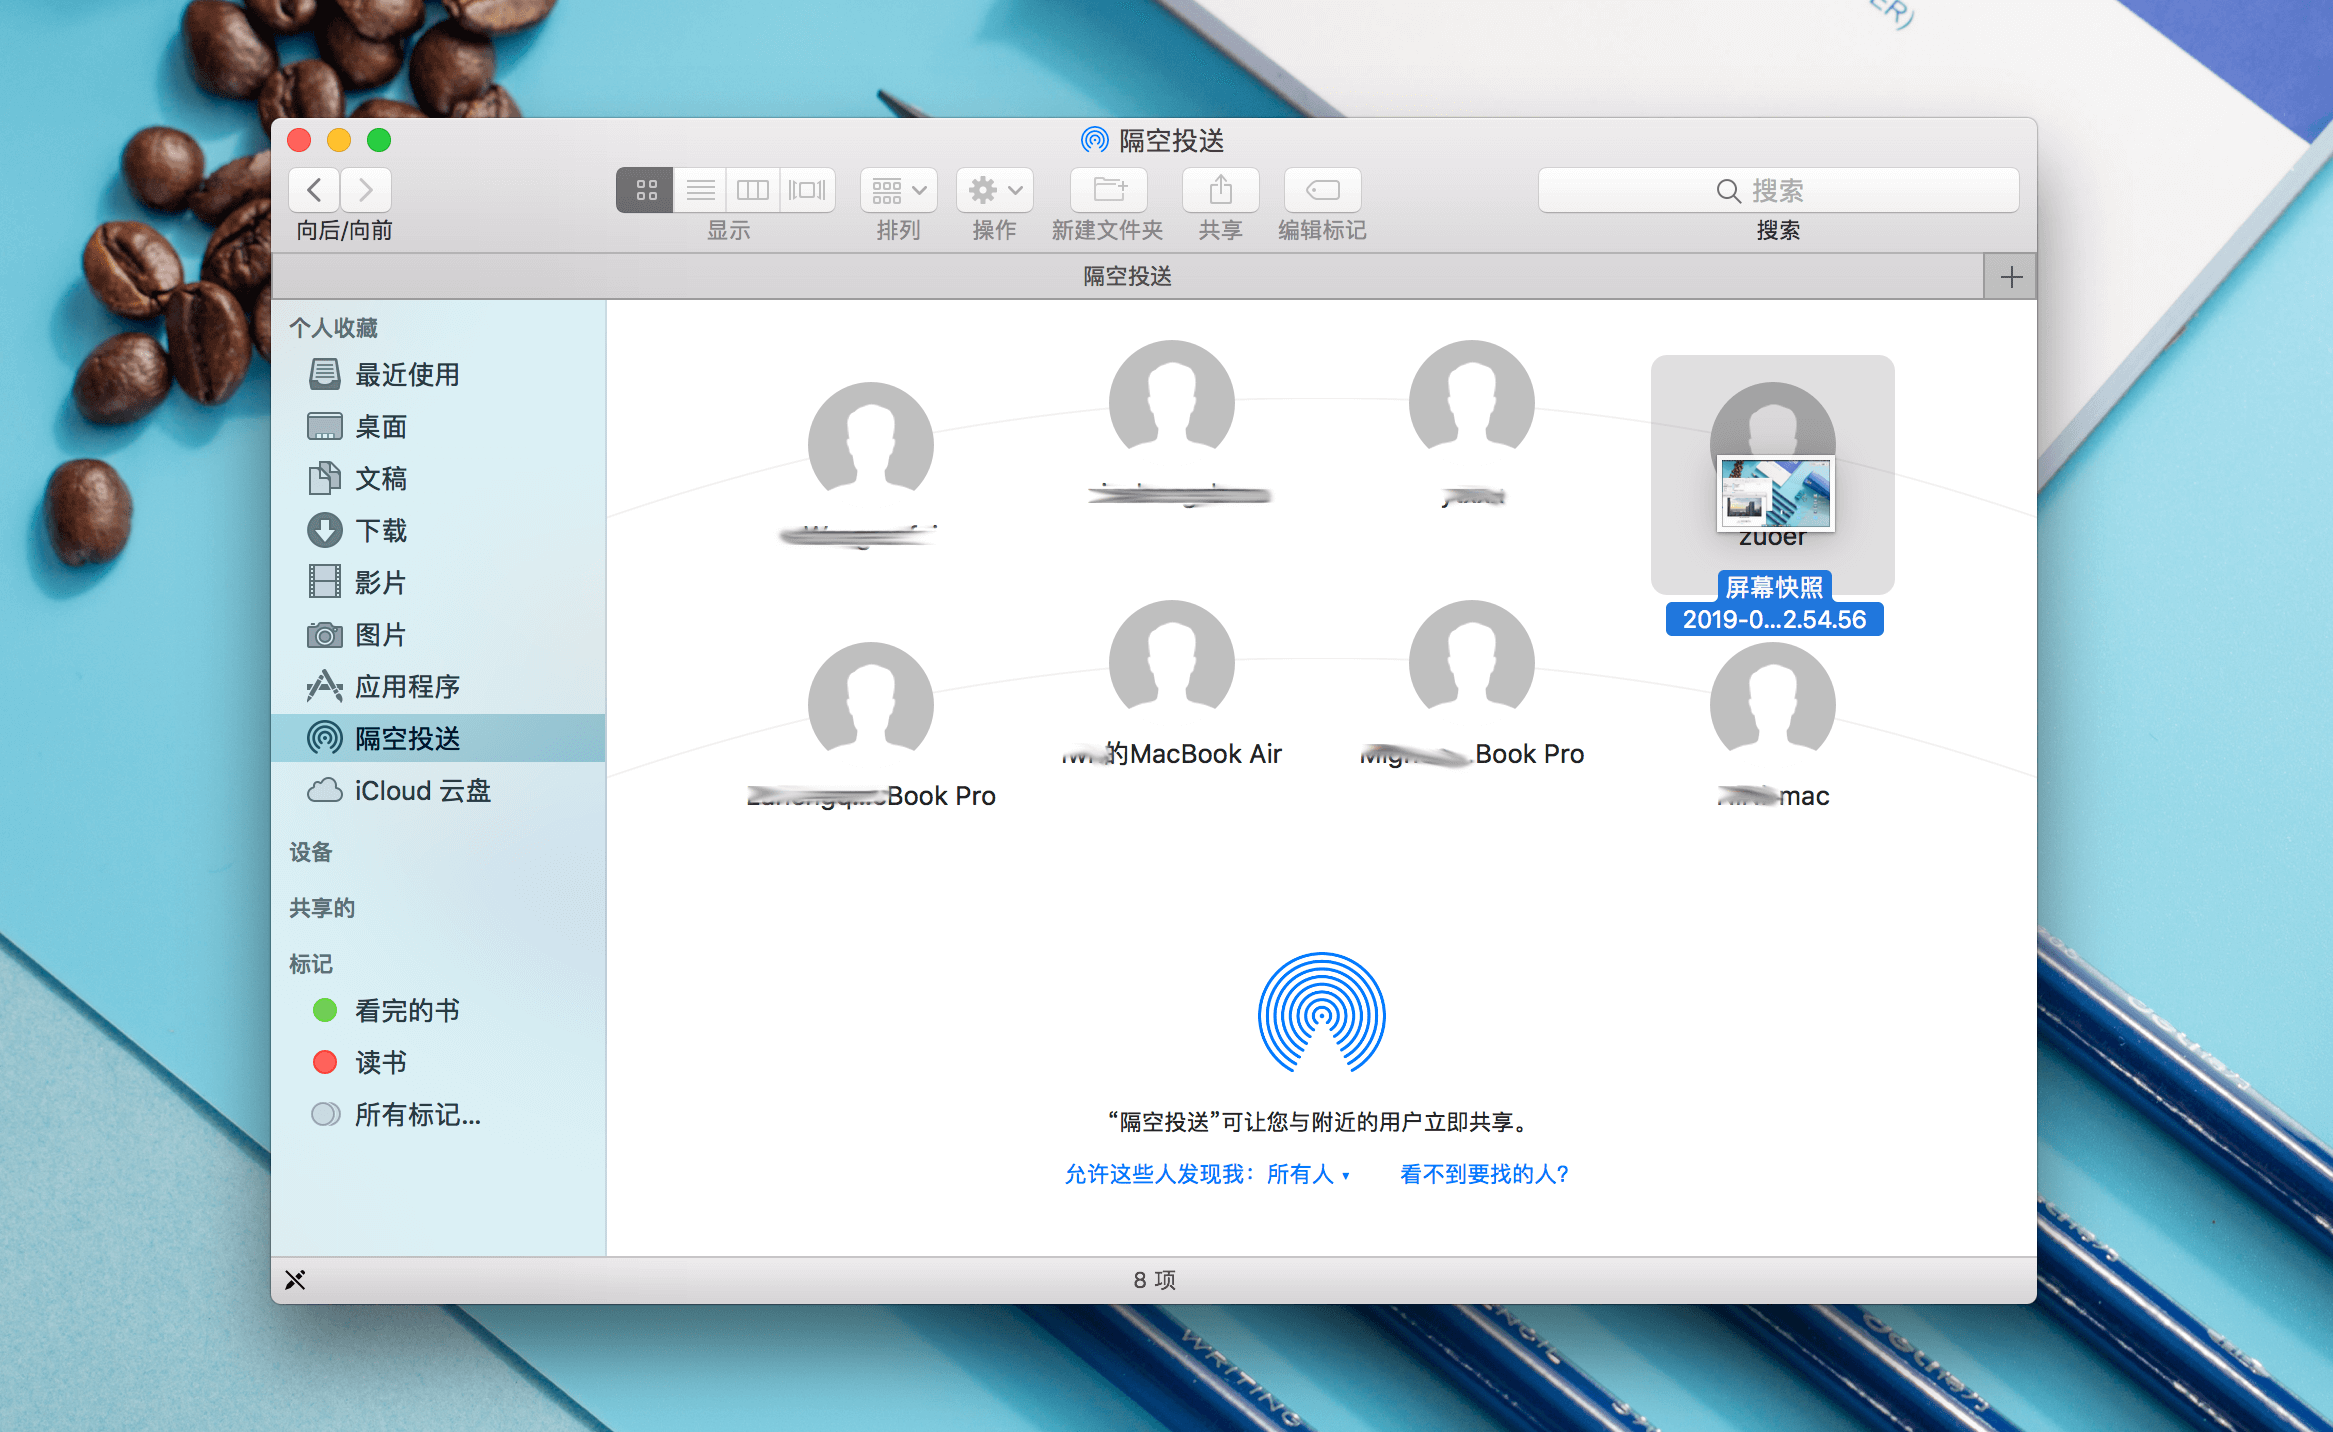
Task: Click the 看不到要找的人? link
Action: pyautogui.click(x=1484, y=1174)
